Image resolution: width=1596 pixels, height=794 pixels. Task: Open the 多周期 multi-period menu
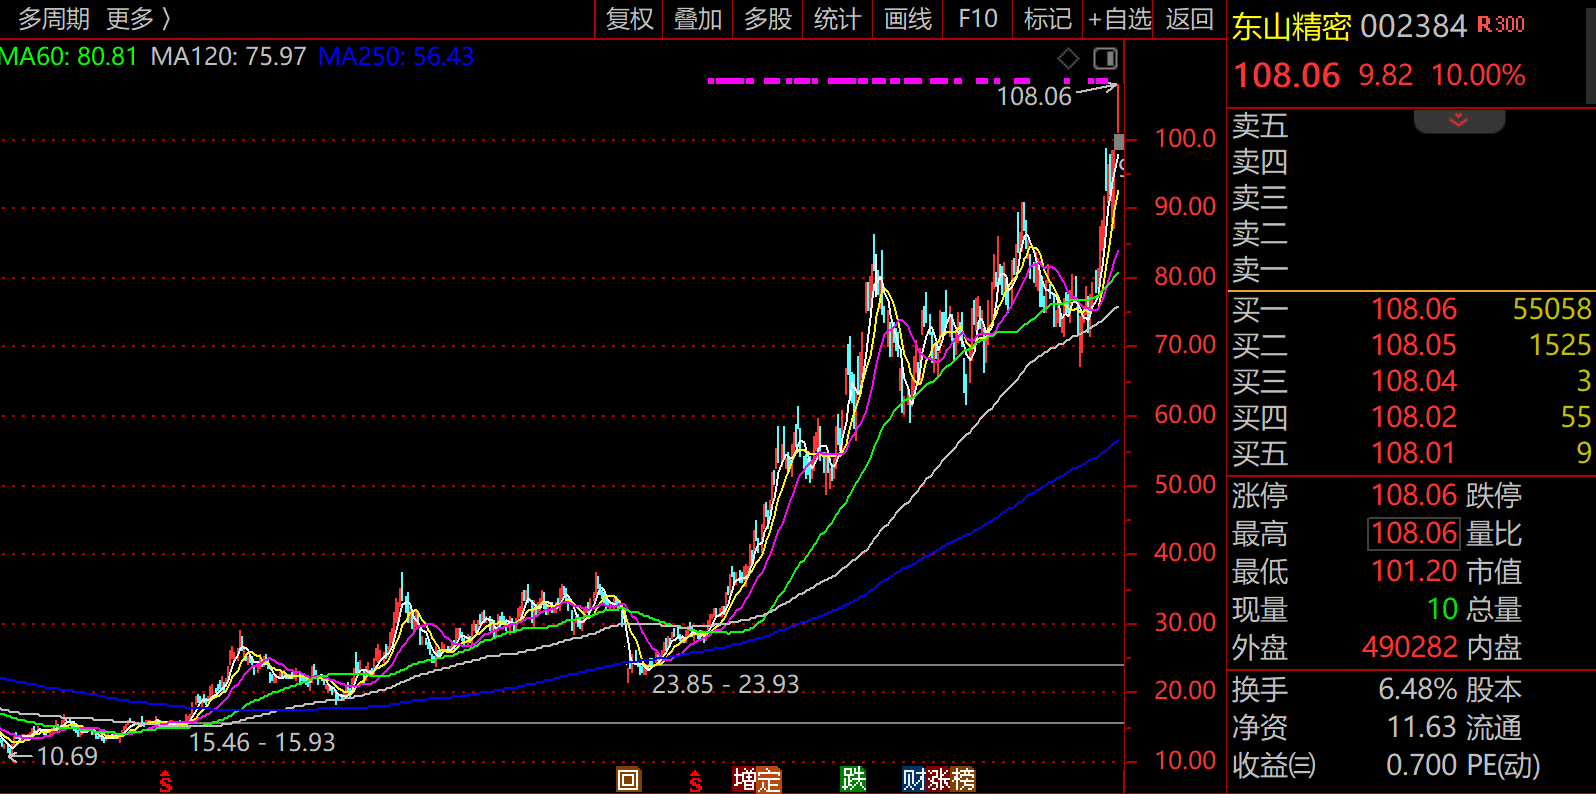[x=54, y=19]
